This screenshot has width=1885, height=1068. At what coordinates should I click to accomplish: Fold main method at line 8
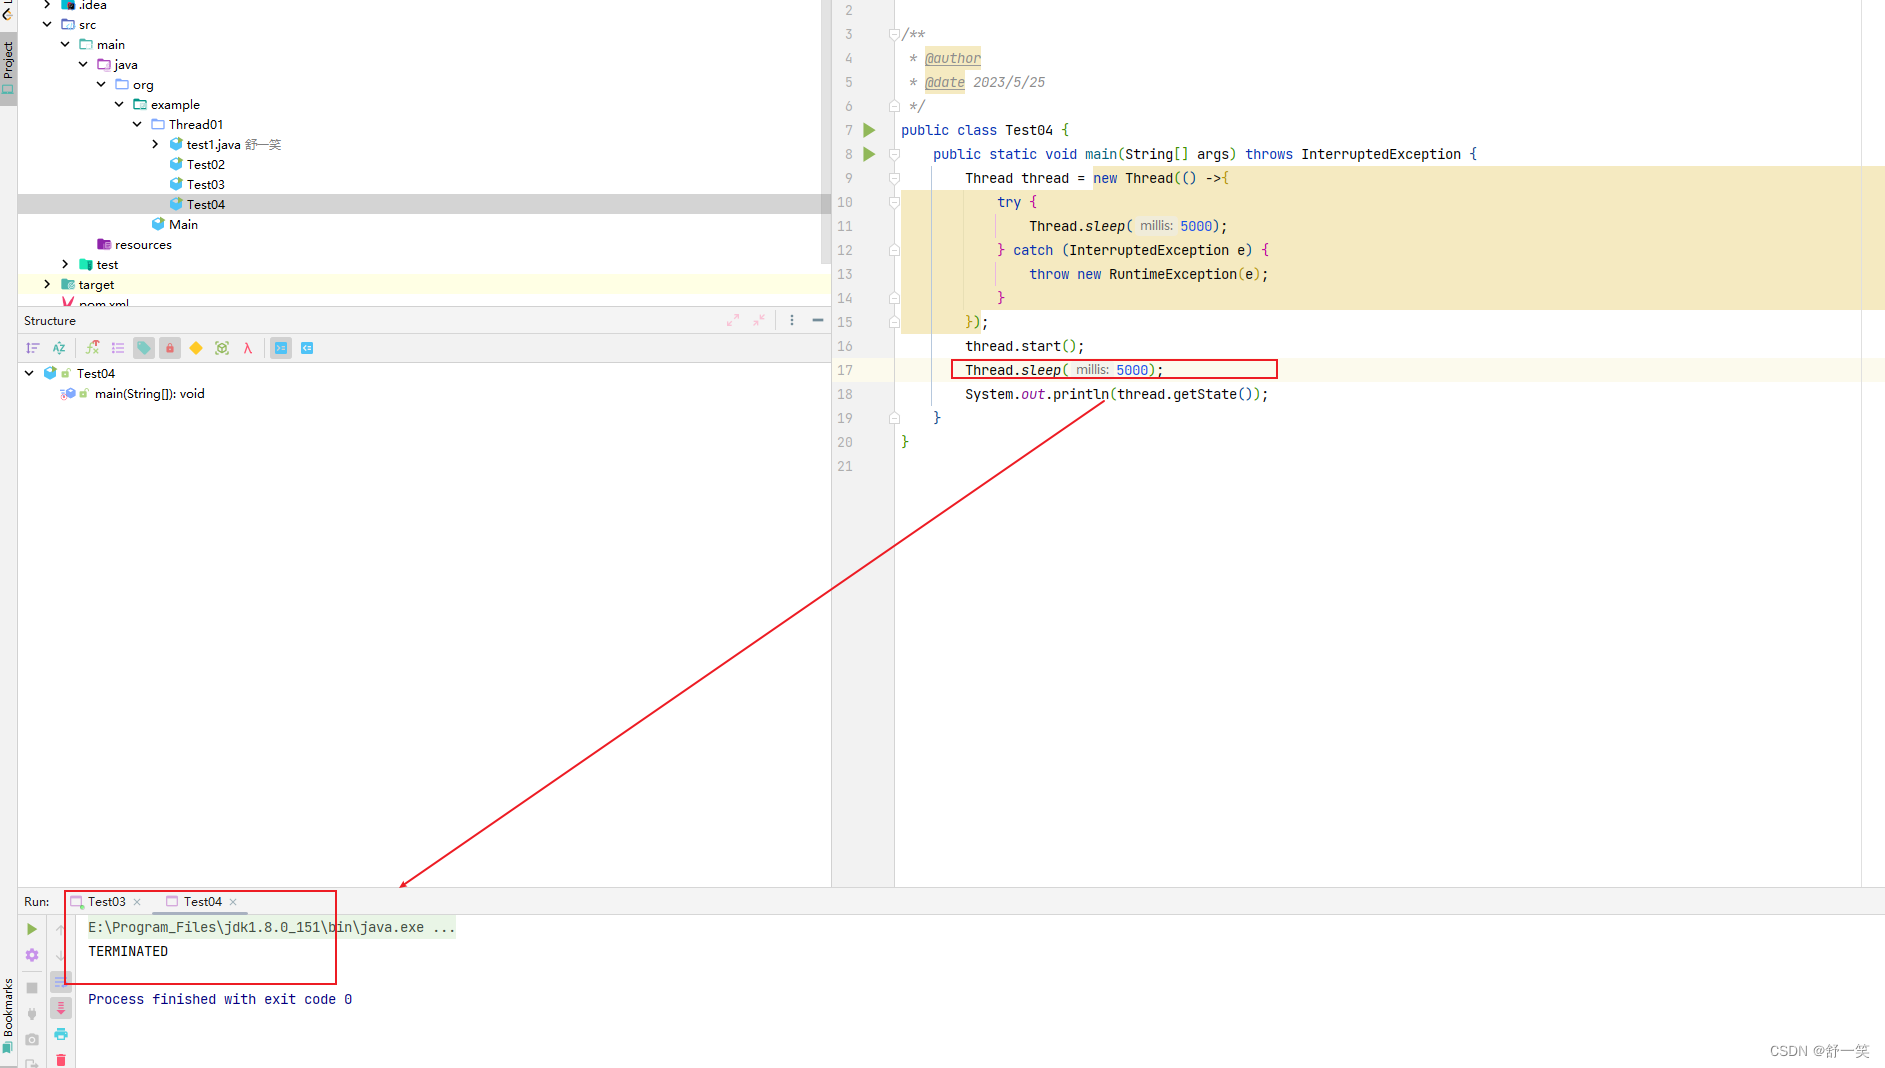point(894,154)
